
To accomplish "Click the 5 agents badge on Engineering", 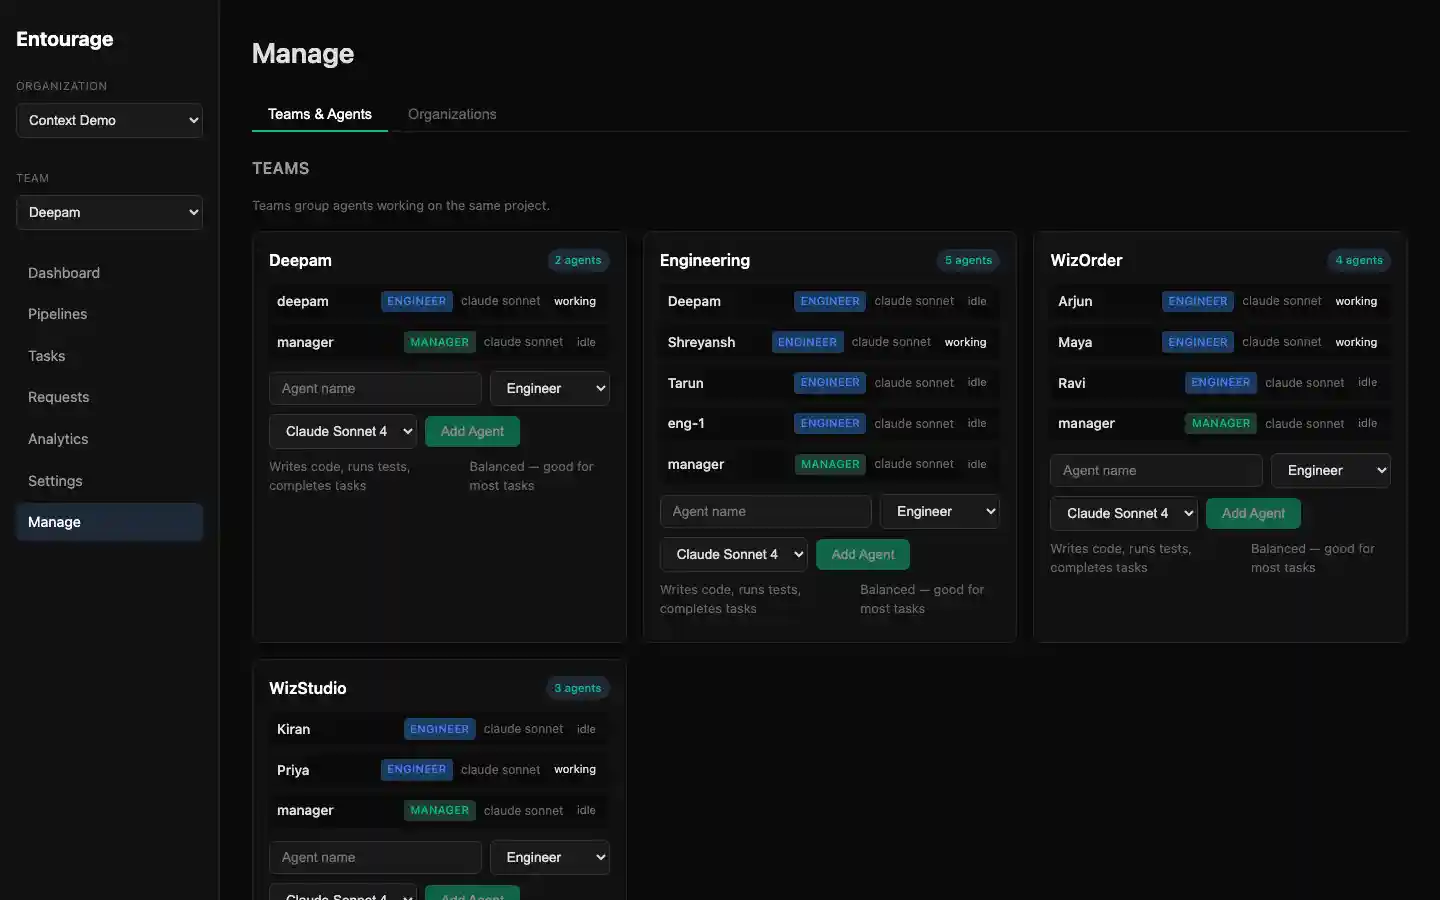I will [x=968, y=260].
